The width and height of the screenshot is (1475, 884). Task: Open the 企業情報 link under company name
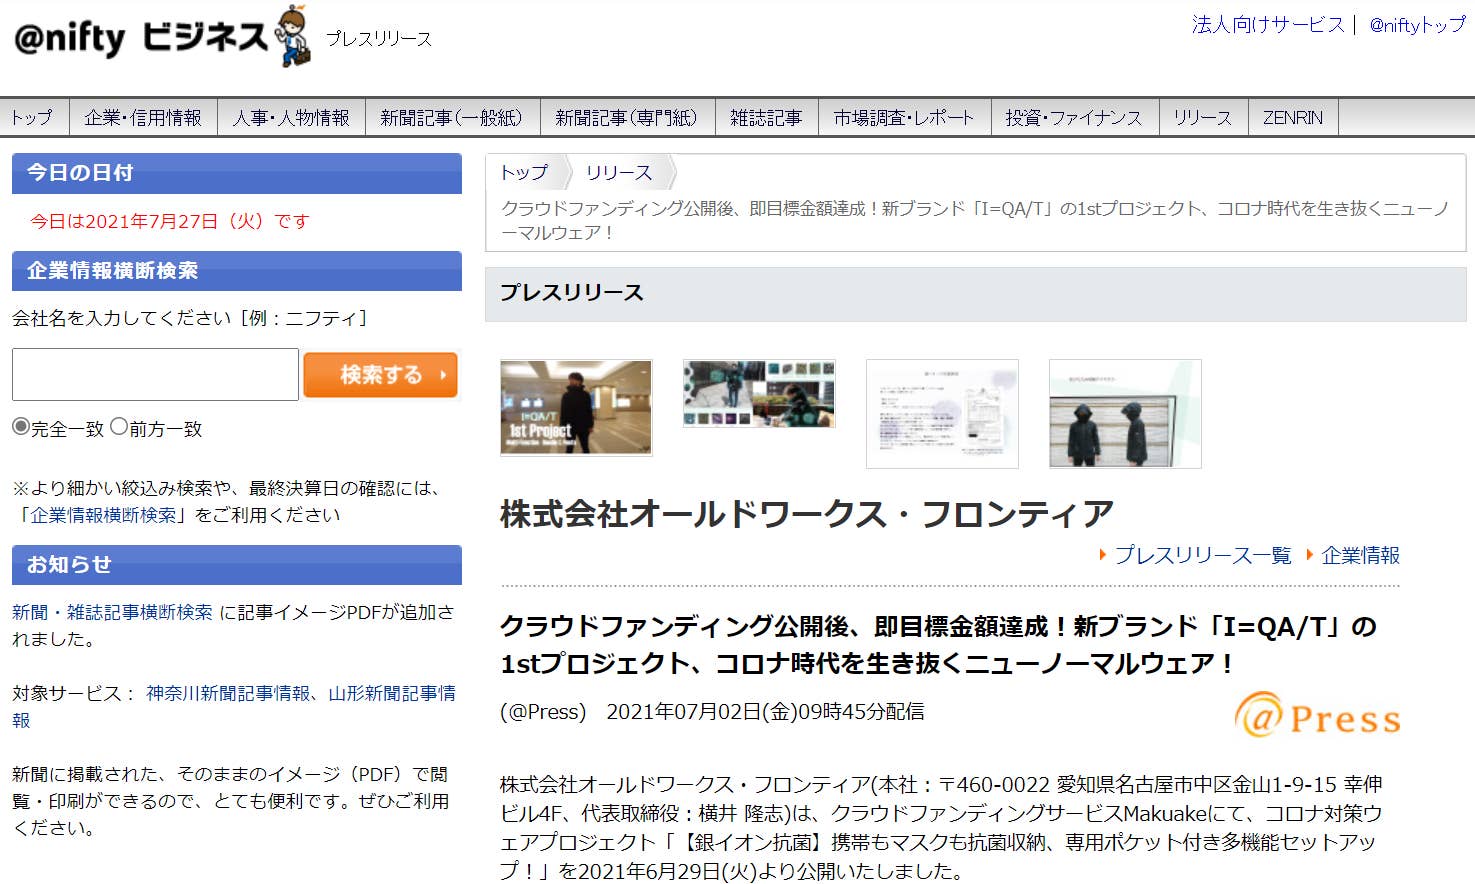pos(1360,555)
